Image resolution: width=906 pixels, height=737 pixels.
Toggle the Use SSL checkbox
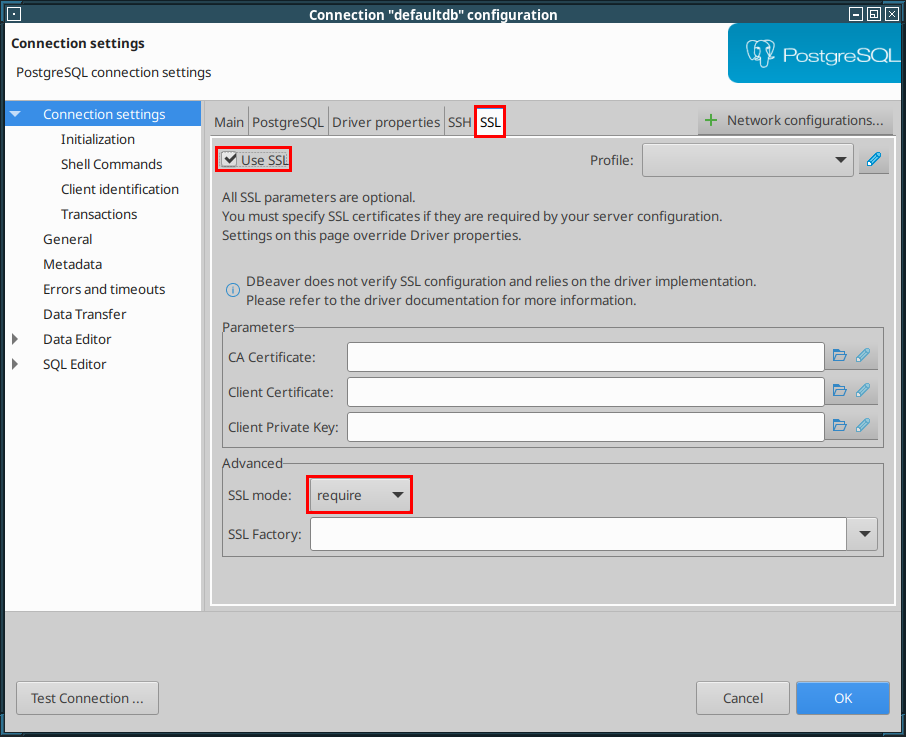coord(230,159)
